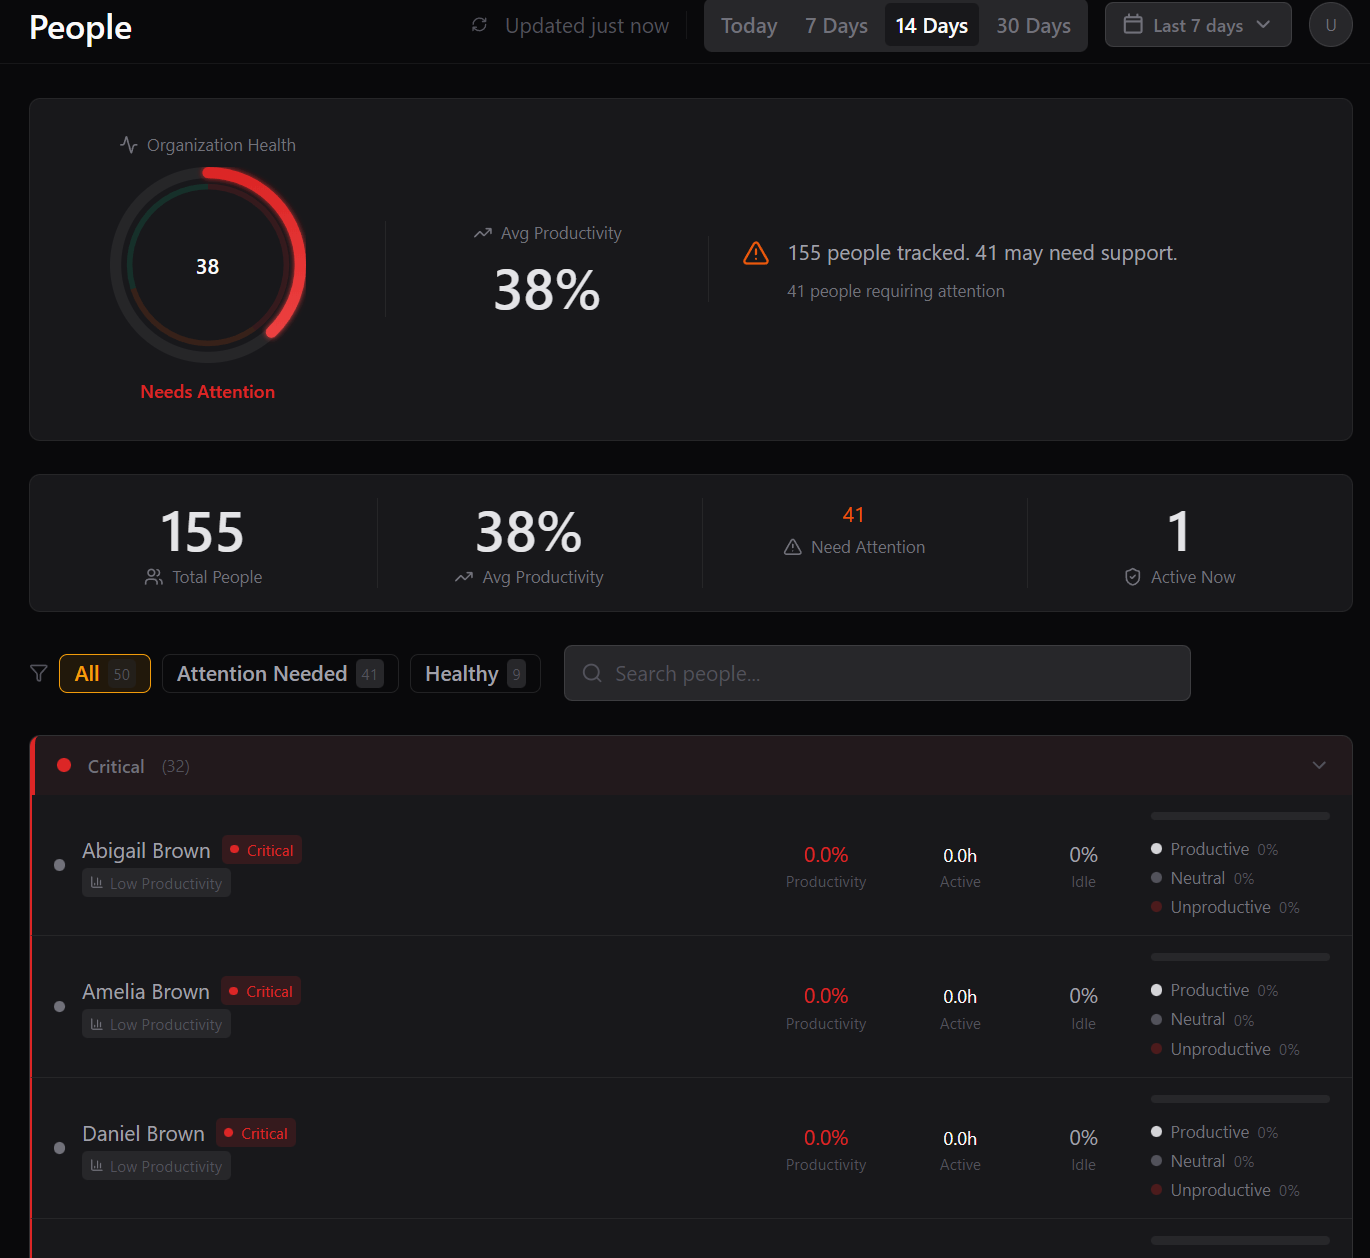Screen dimensions: 1370x1258
Task: Select the All filter chip
Action: coord(104,673)
